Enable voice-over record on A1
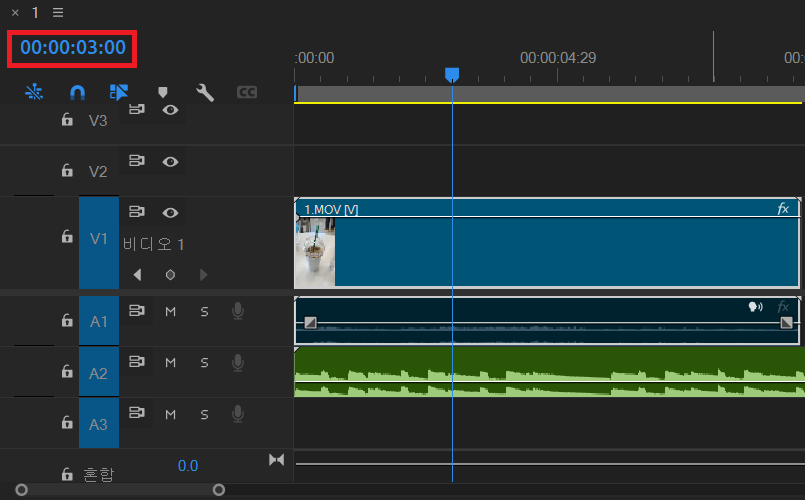Screen dimensions: 805x500 click(x=238, y=311)
